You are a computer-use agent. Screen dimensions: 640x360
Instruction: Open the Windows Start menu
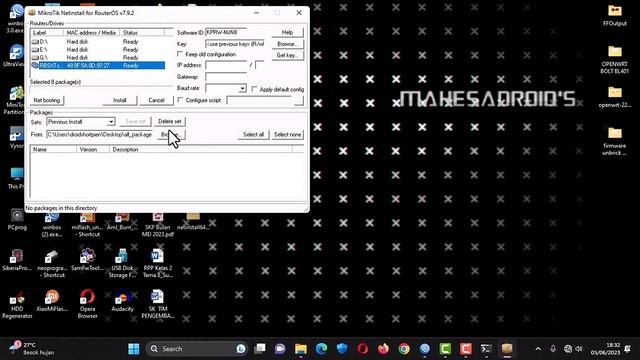(x=133, y=349)
